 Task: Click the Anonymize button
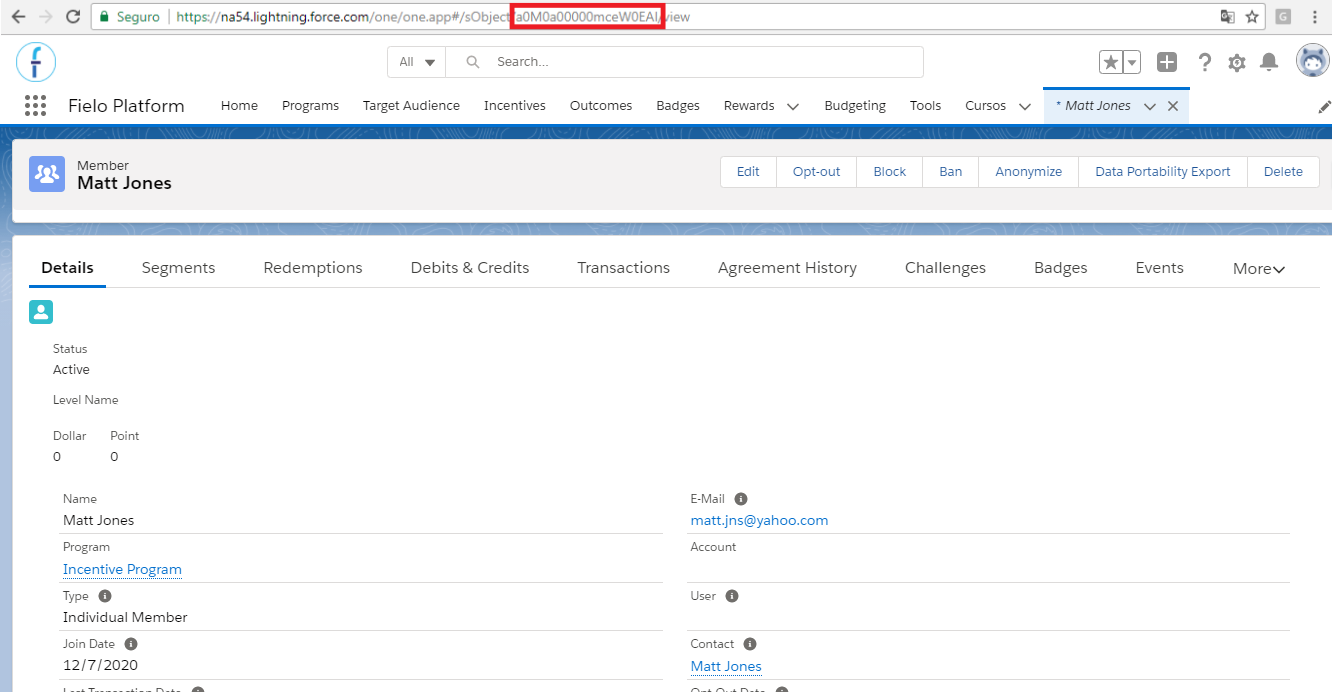pyautogui.click(x=1029, y=171)
